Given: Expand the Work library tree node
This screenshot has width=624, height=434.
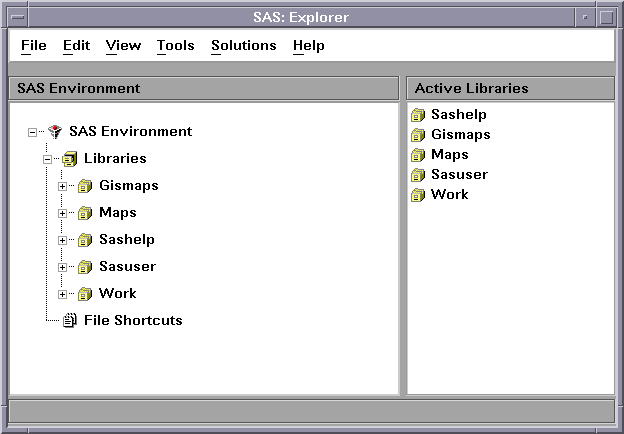Looking at the screenshot, I should pos(62,294).
